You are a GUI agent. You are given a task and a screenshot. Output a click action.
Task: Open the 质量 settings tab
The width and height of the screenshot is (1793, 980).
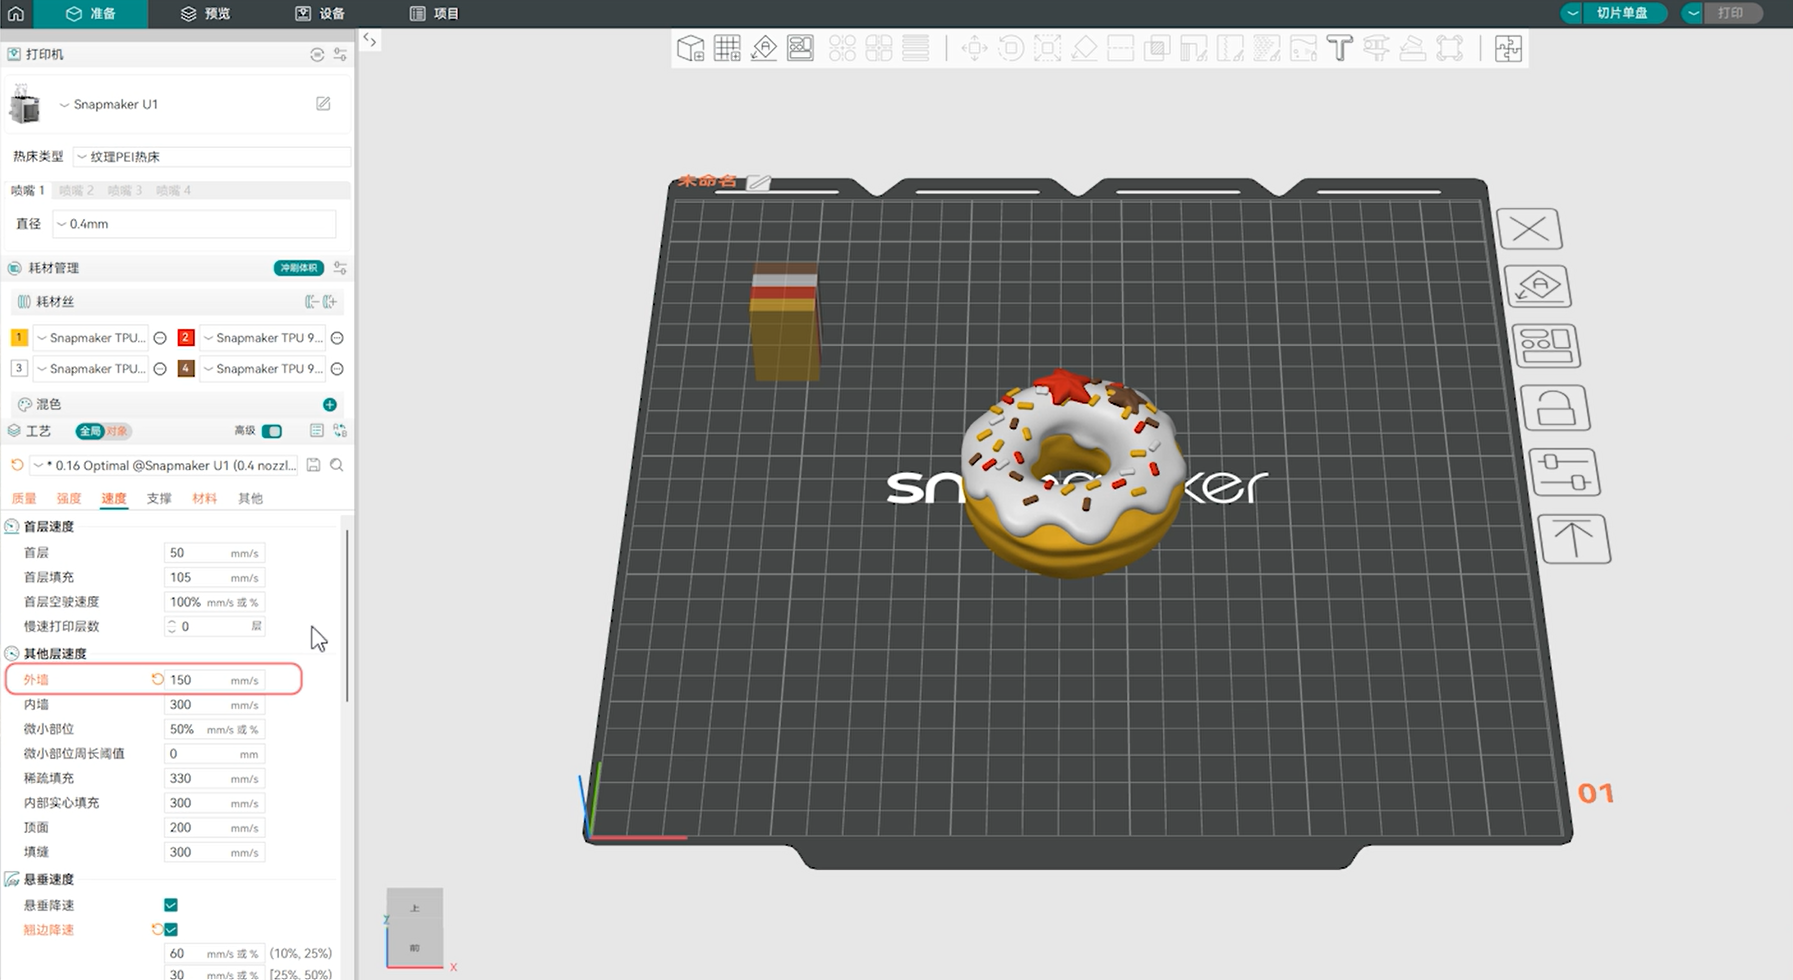click(24, 498)
